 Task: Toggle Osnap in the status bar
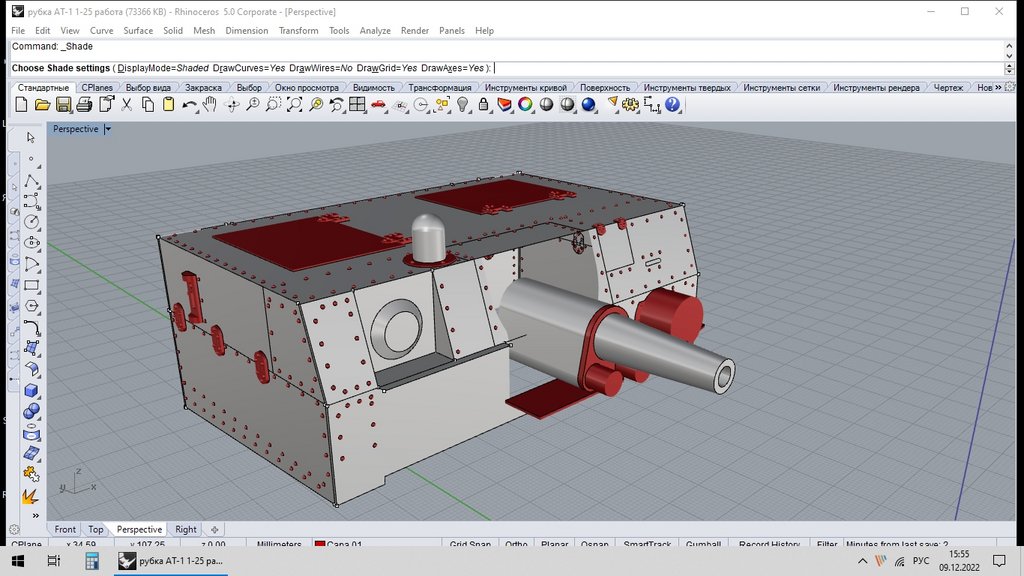[594, 543]
